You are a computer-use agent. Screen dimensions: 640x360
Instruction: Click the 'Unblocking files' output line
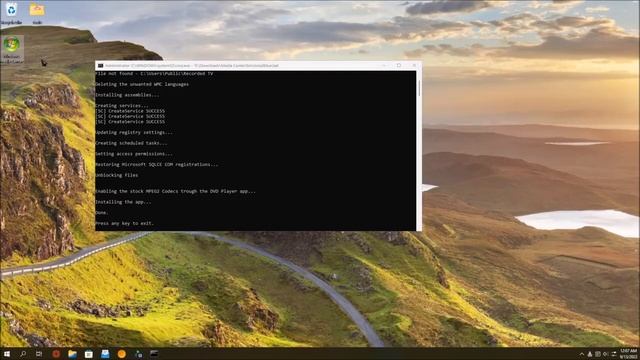[x=117, y=175]
